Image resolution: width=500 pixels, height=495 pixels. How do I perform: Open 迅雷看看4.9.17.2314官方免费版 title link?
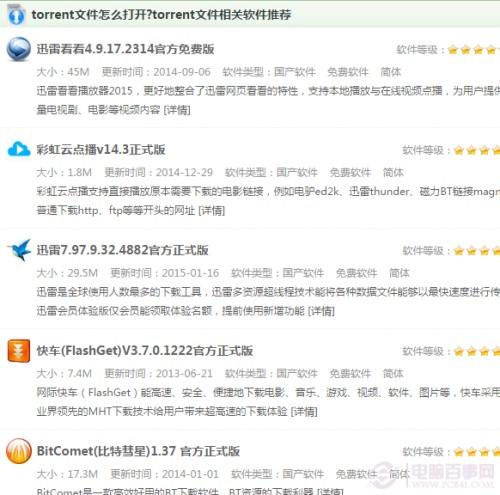pyautogui.click(x=125, y=49)
